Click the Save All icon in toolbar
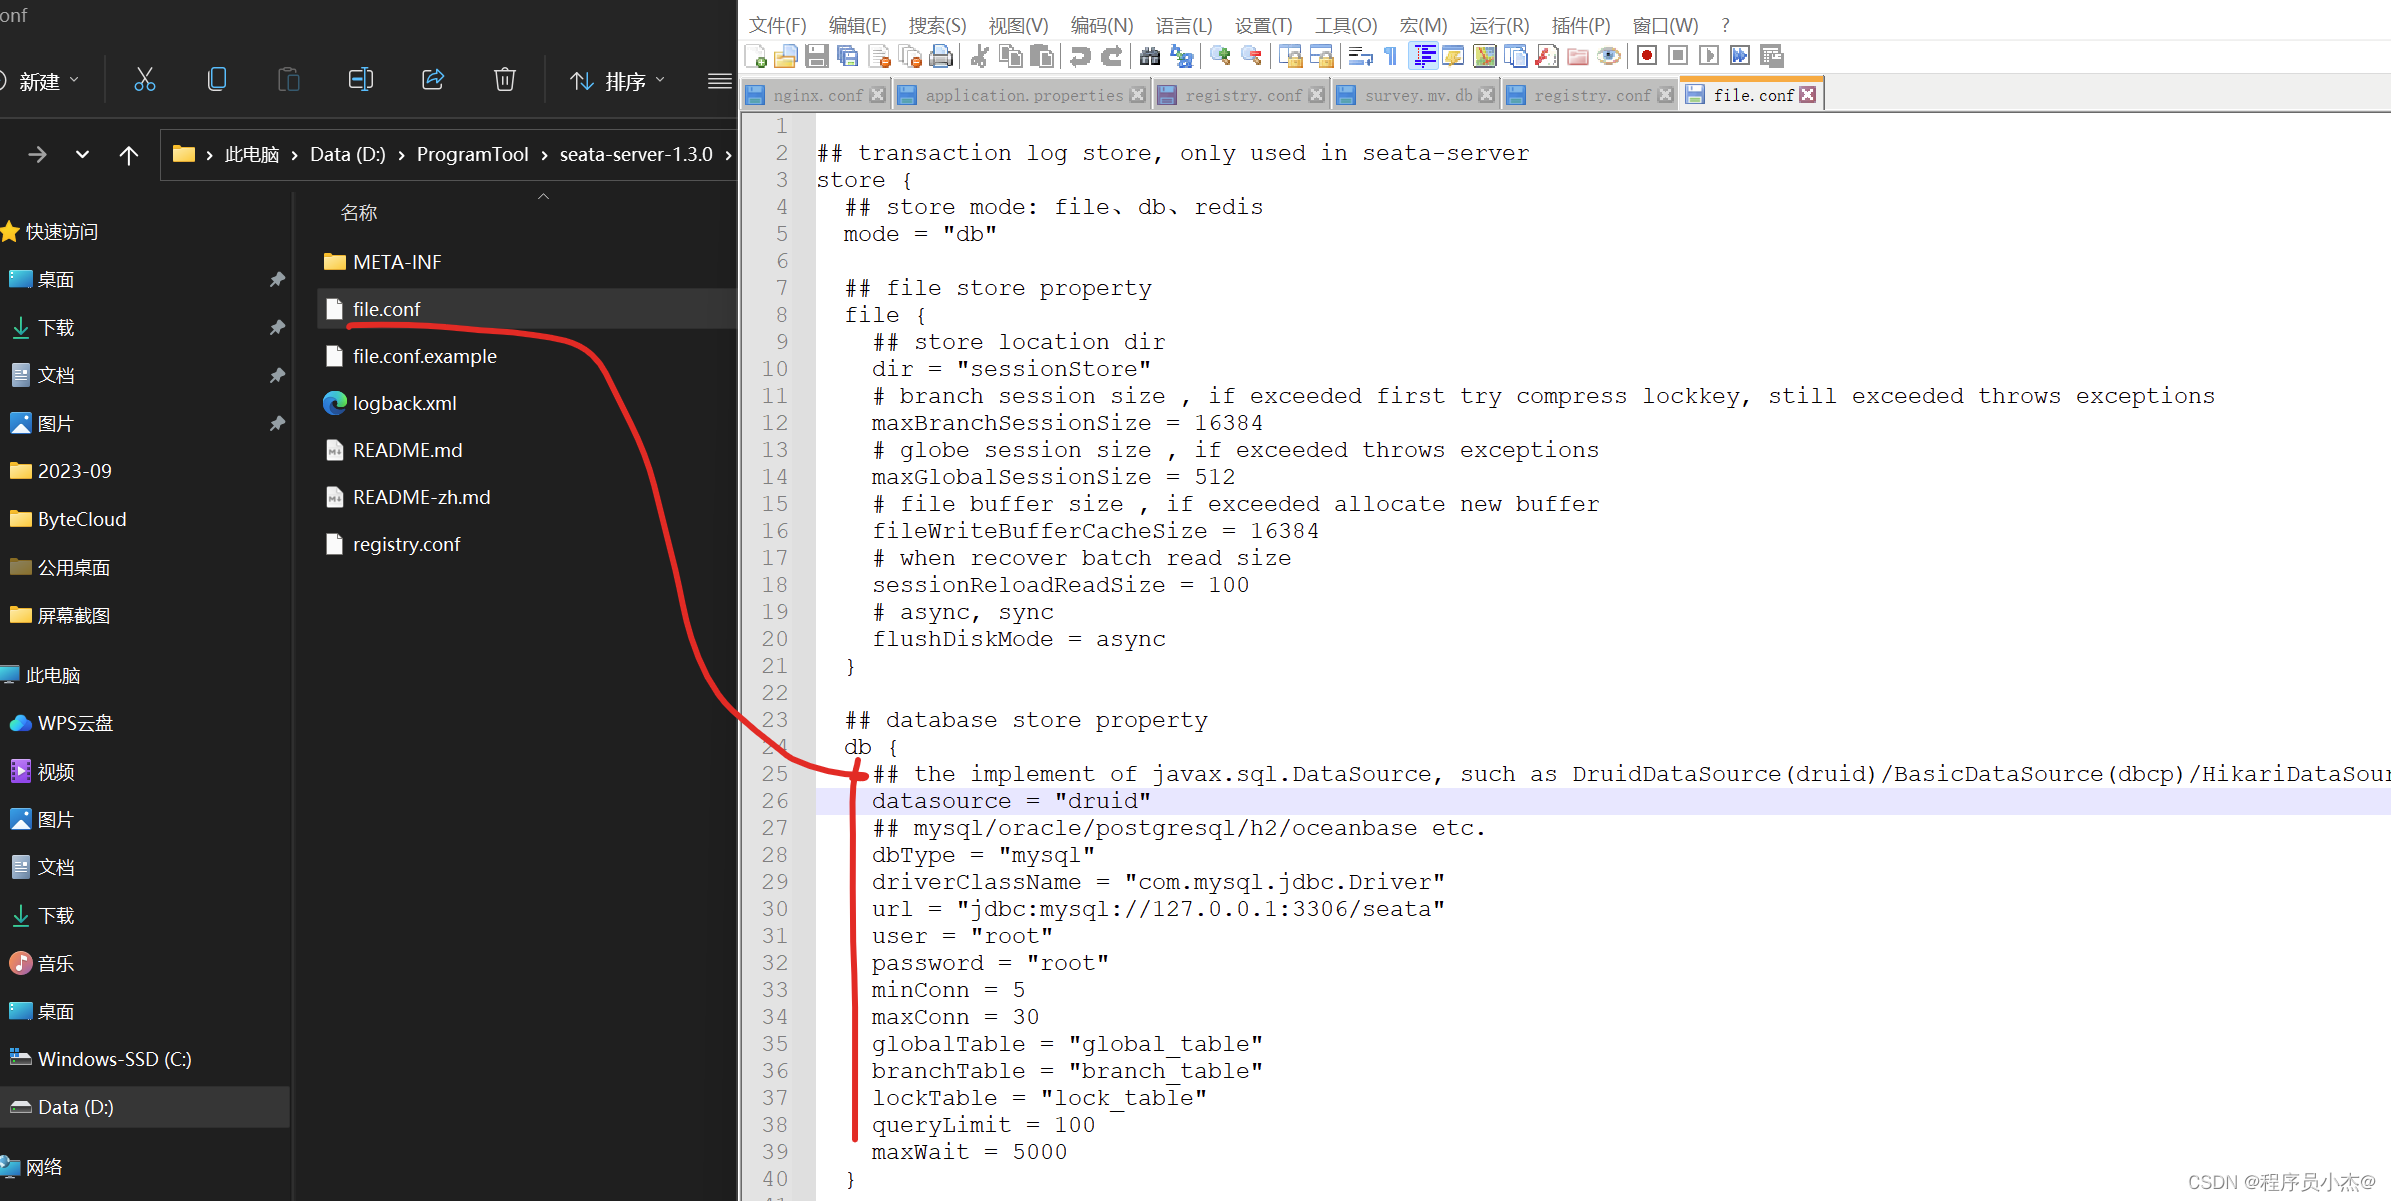Screen dimensions: 2391x1201 click(848, 56)
